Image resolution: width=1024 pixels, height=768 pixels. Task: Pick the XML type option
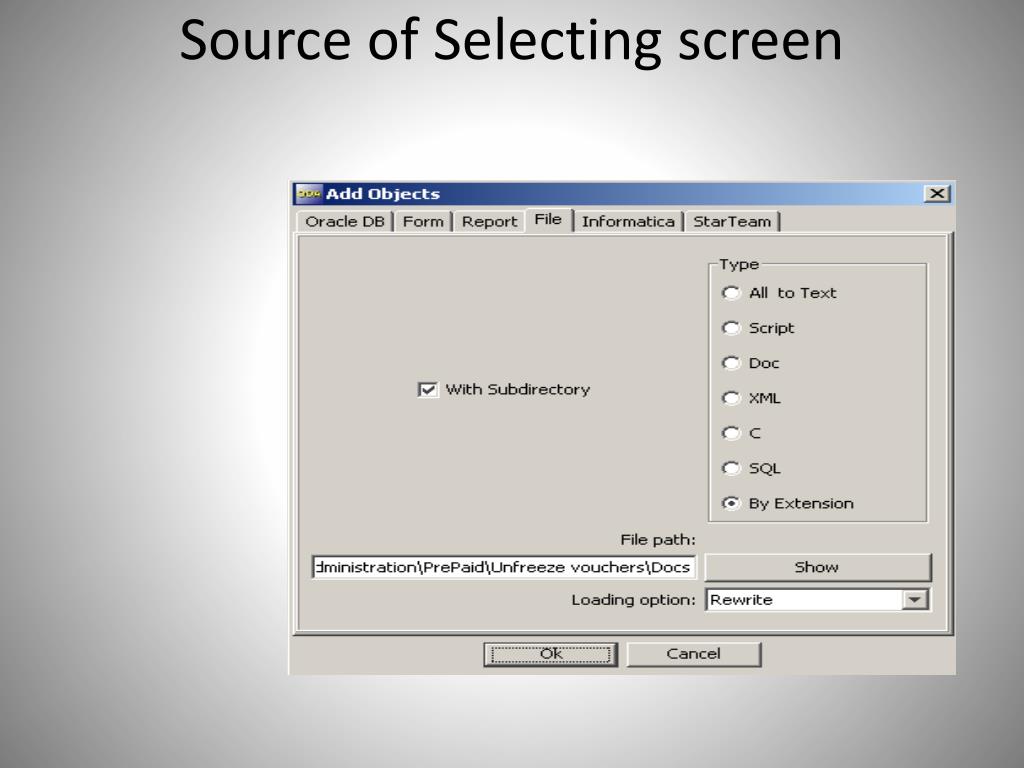(x=732, y=398)
